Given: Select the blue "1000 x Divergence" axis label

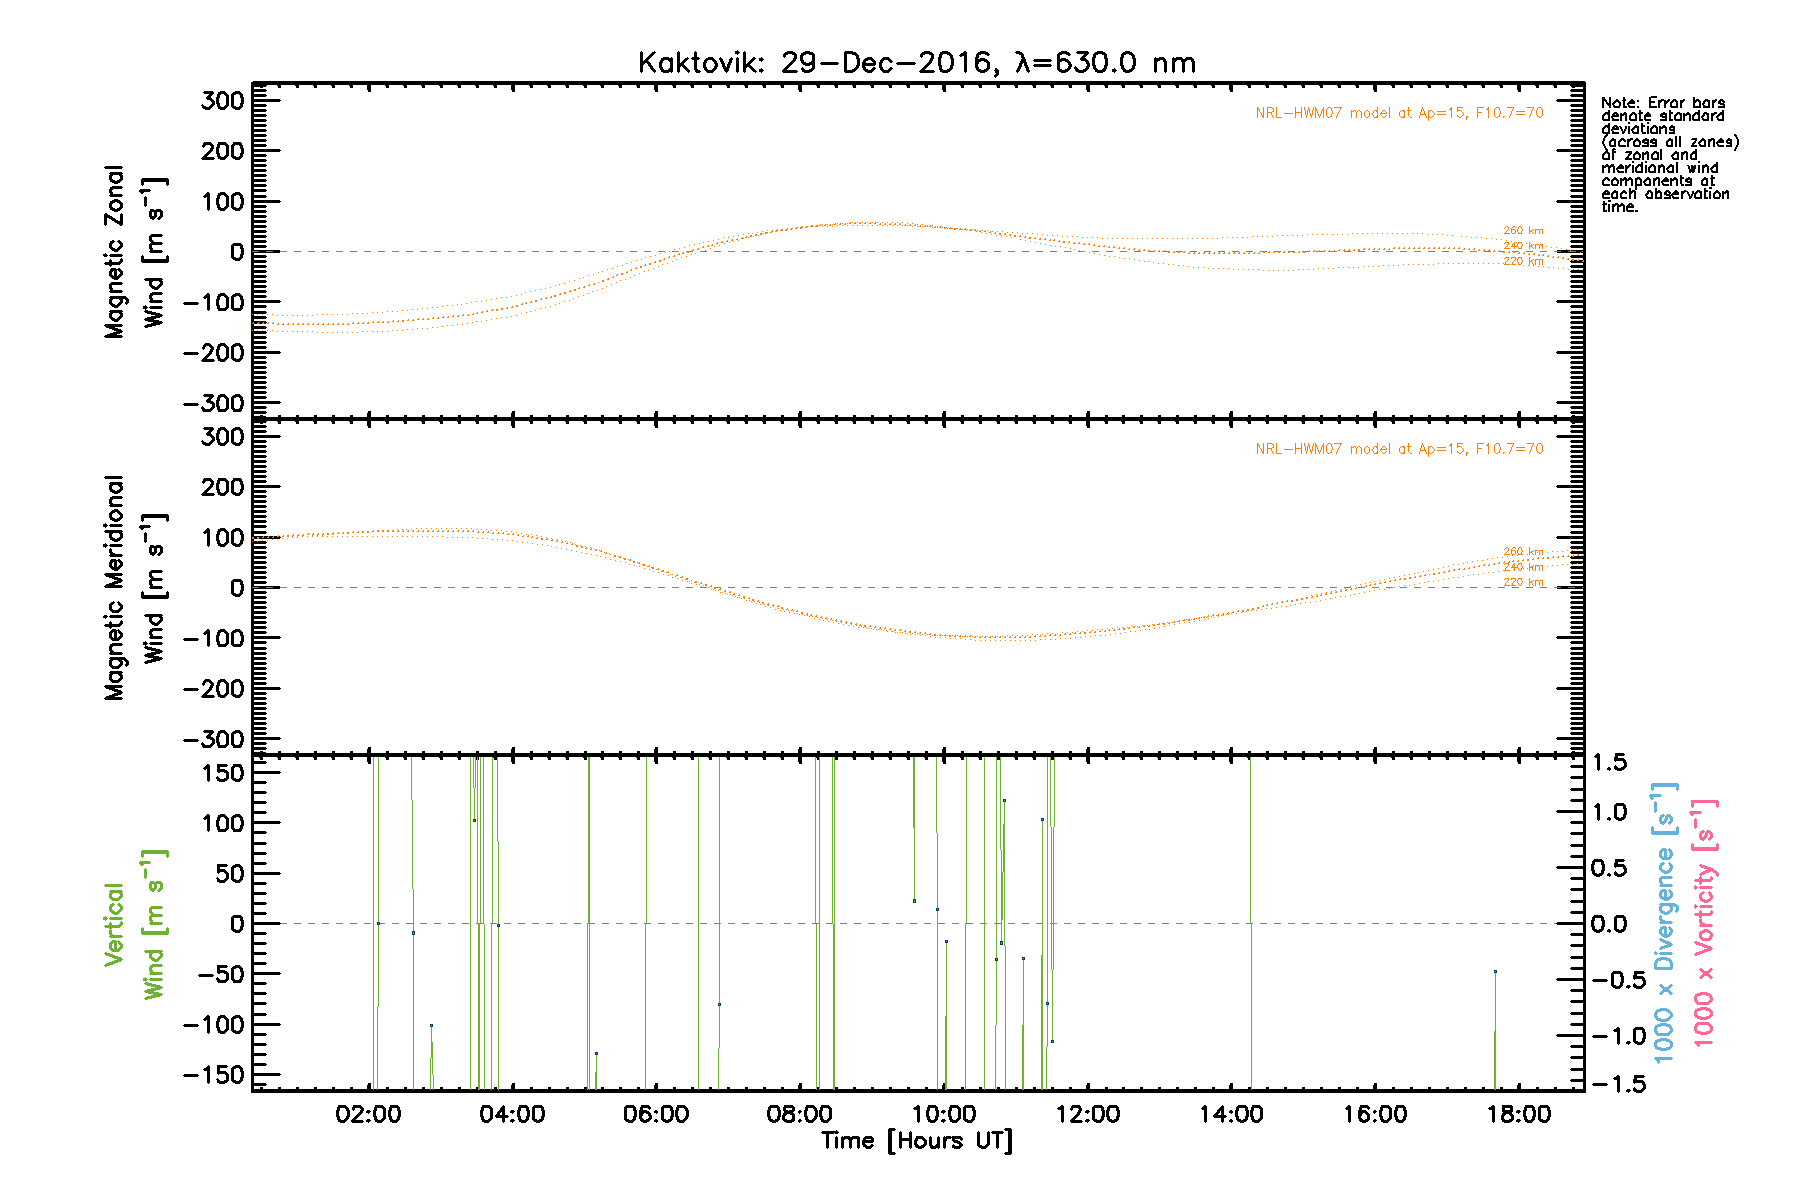Looking at the screenshot, I should tap(1664, 923).
